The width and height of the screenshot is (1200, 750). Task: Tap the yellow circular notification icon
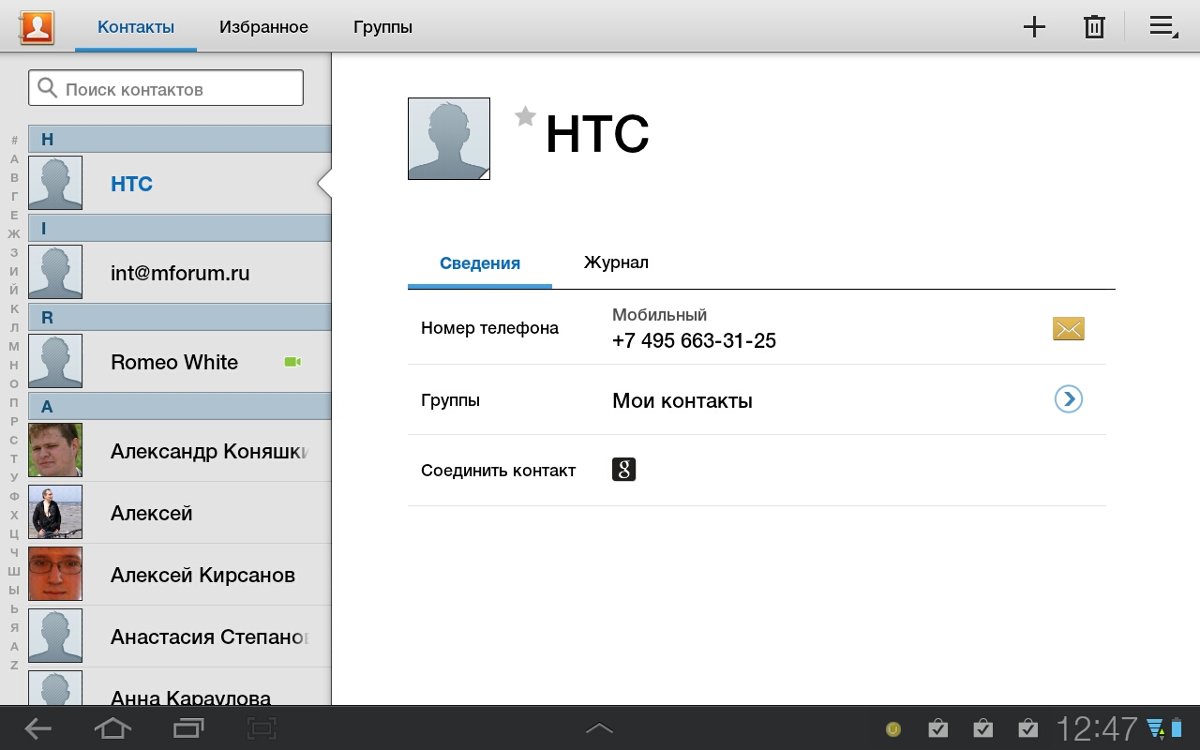coord(893,729)
